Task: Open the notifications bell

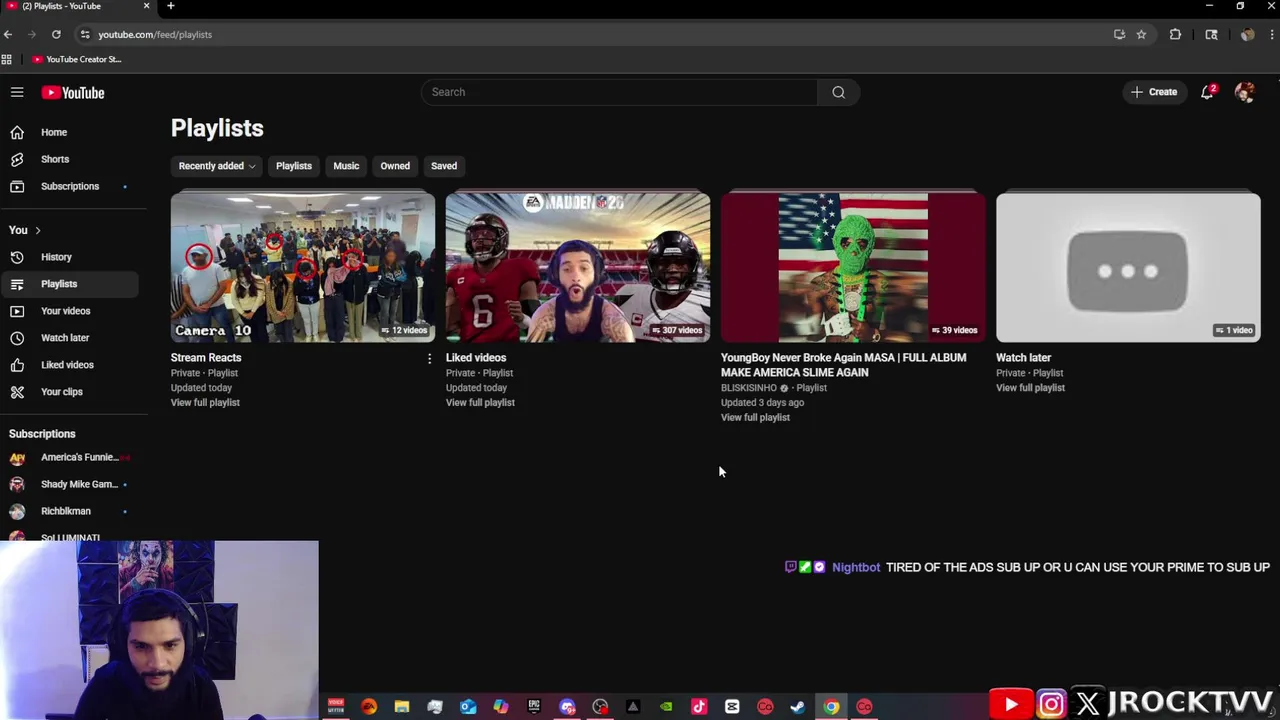Action: coord(1208,92)
